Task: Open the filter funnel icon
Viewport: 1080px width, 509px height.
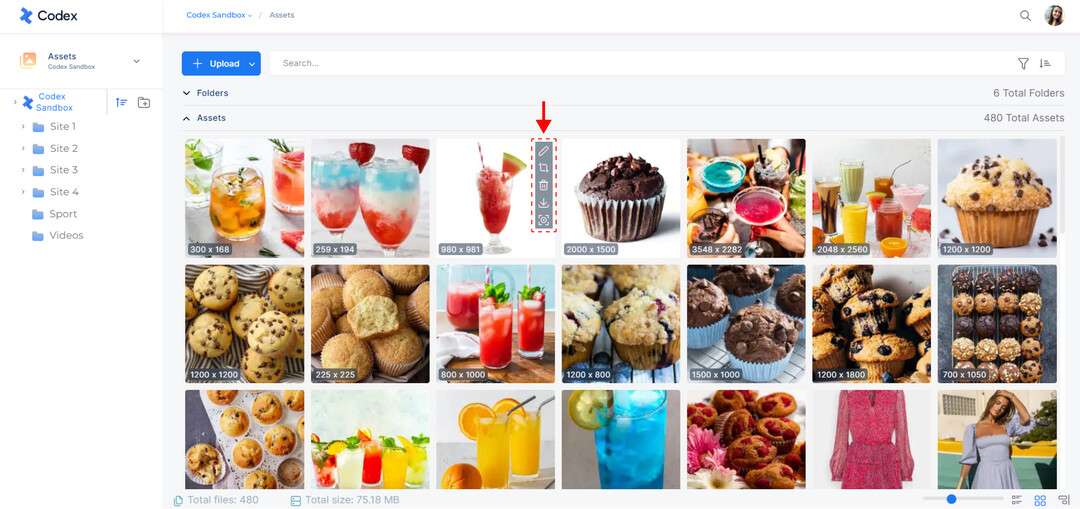Action: click(1024, 63)
